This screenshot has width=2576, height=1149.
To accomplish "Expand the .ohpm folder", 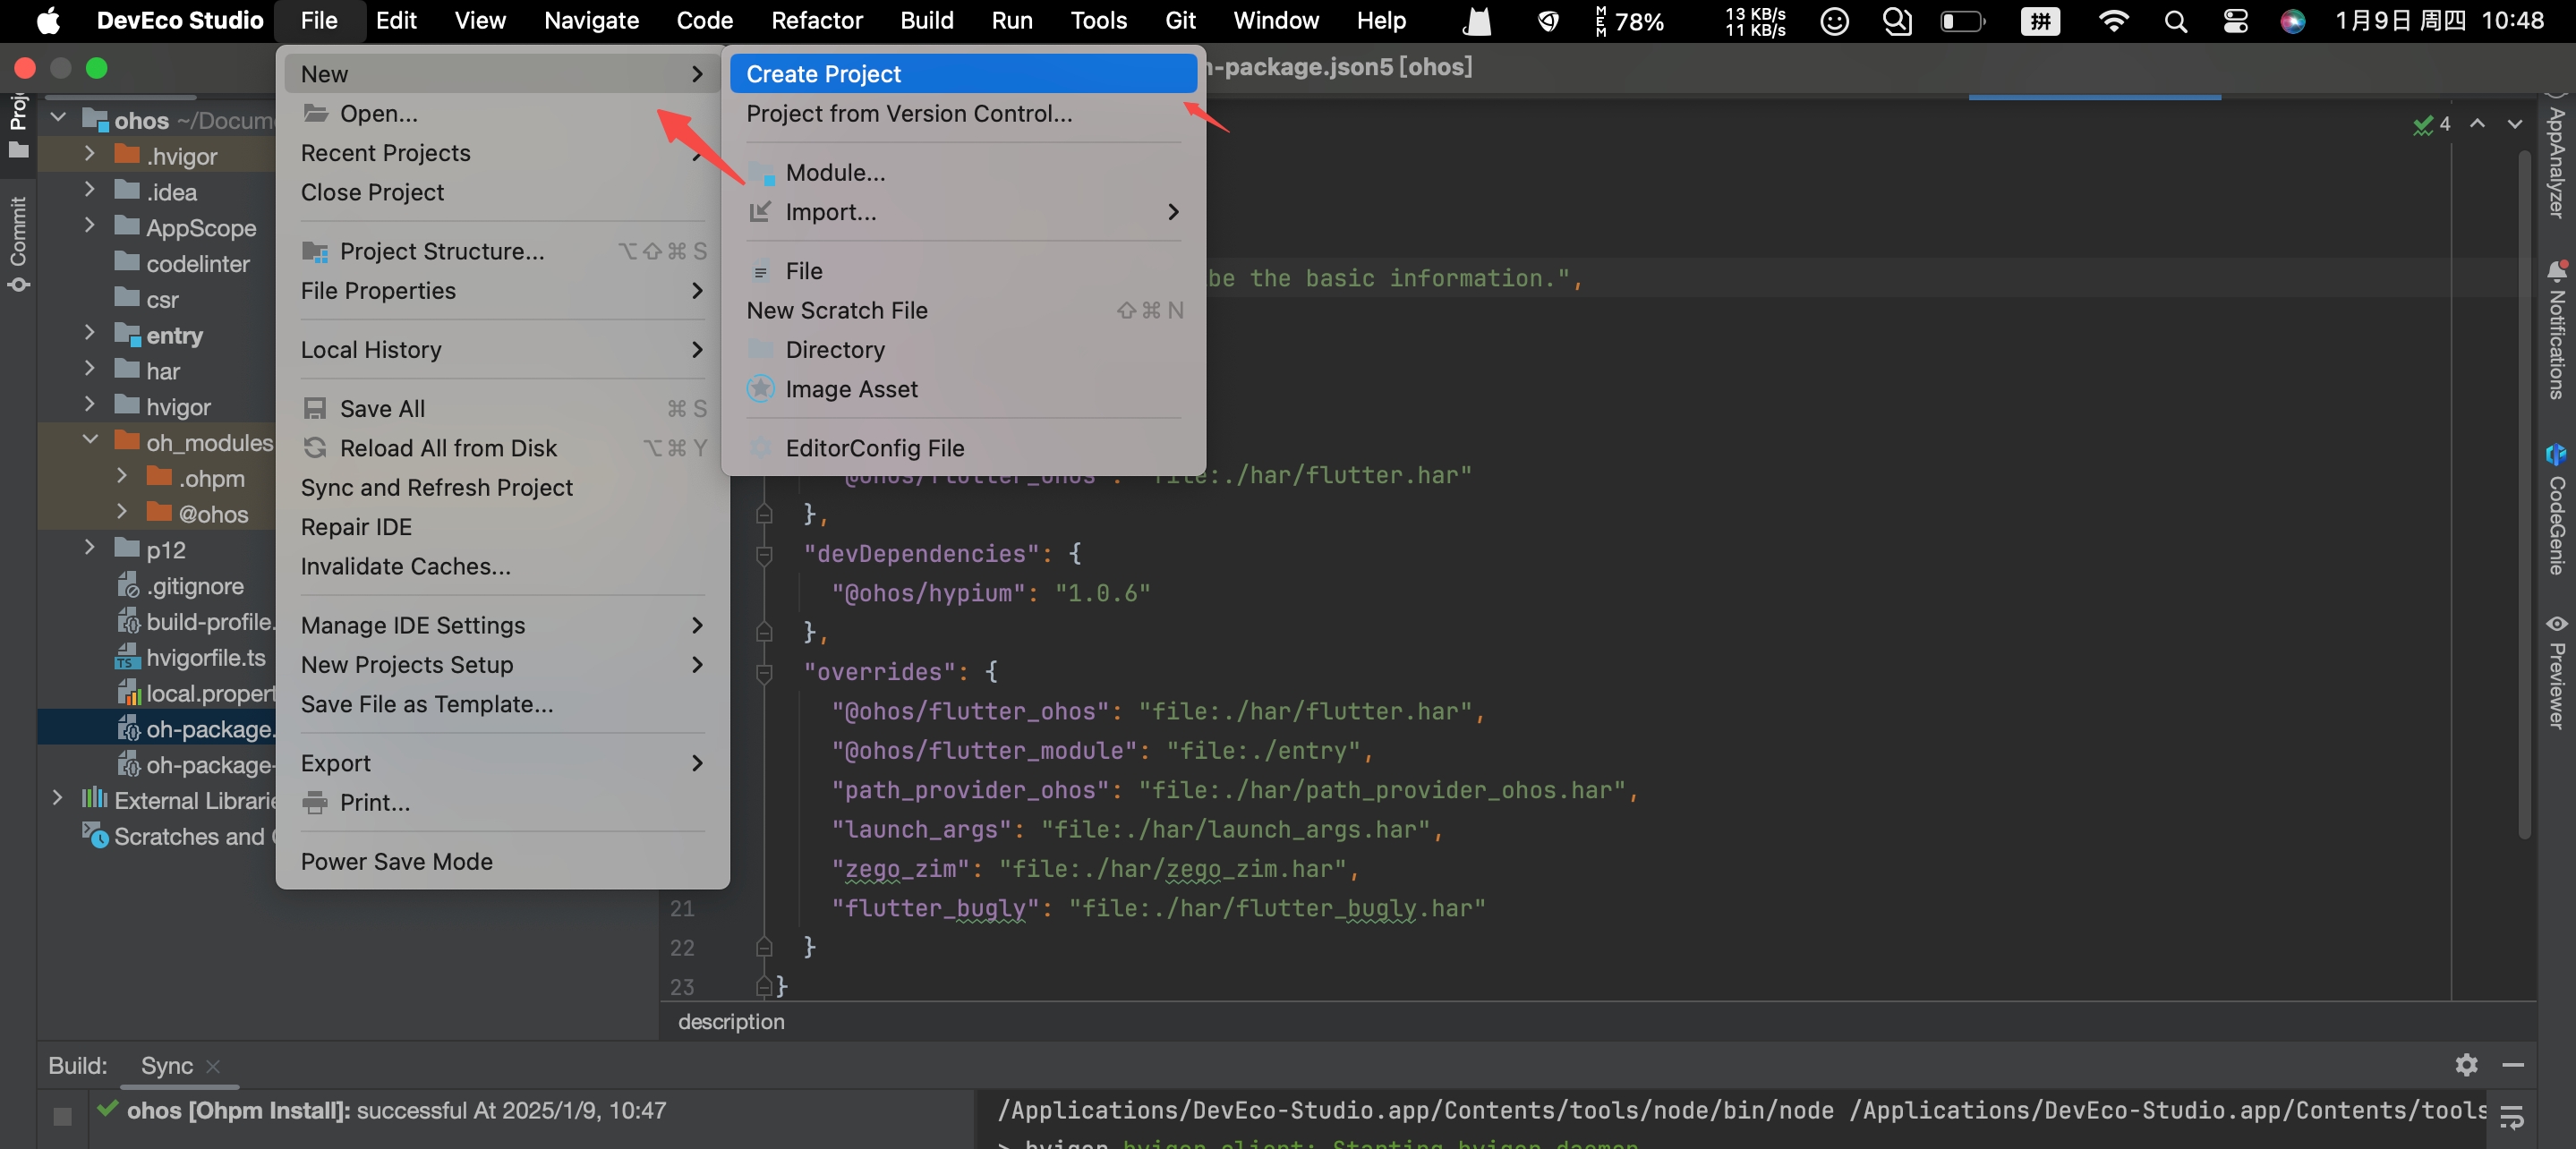I will pyautogui.click(x=122, y=476).
